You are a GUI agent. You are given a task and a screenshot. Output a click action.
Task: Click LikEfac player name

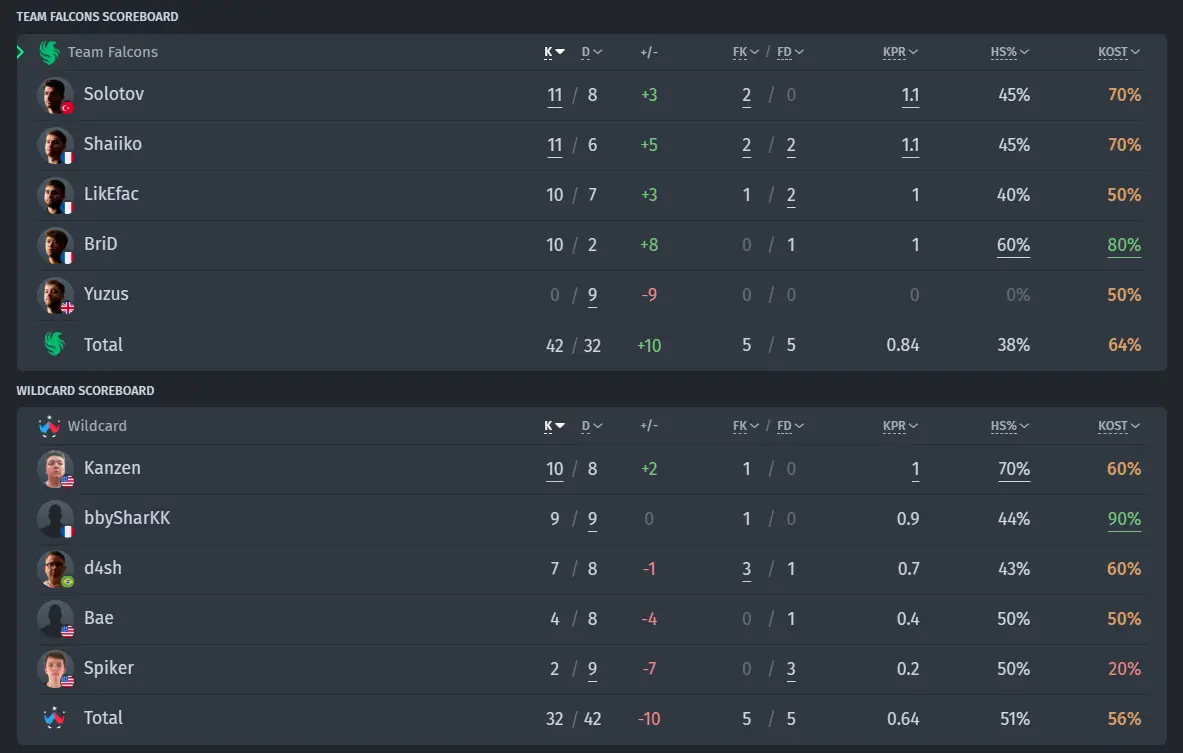(111, 194)
